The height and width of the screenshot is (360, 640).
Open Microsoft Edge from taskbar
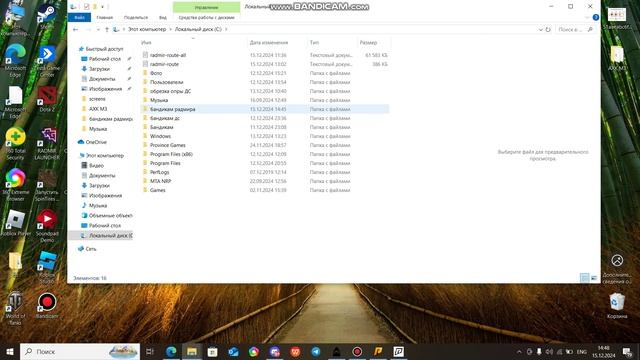point(171,351)
